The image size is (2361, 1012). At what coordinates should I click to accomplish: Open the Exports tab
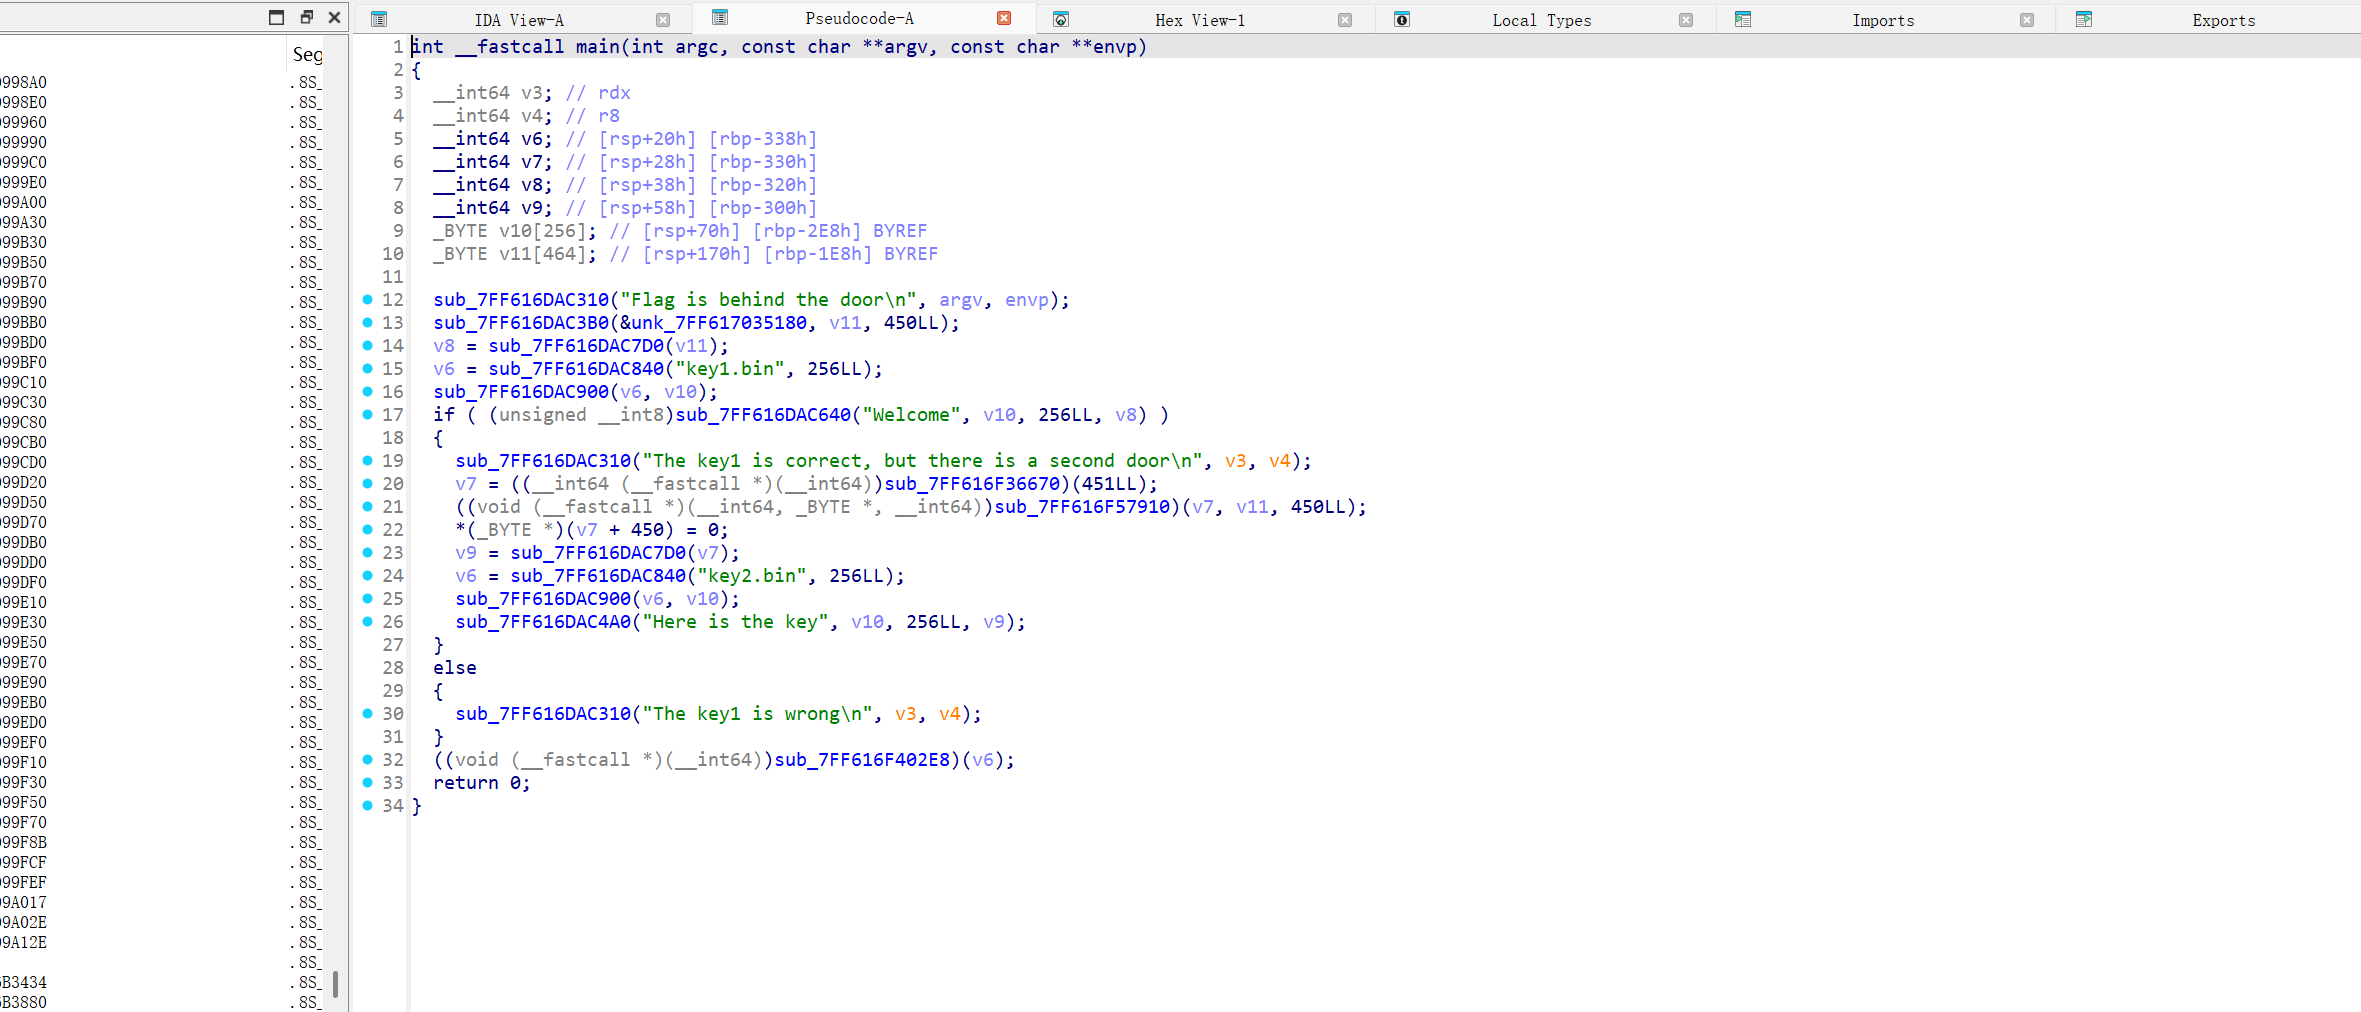point(2223,20)
